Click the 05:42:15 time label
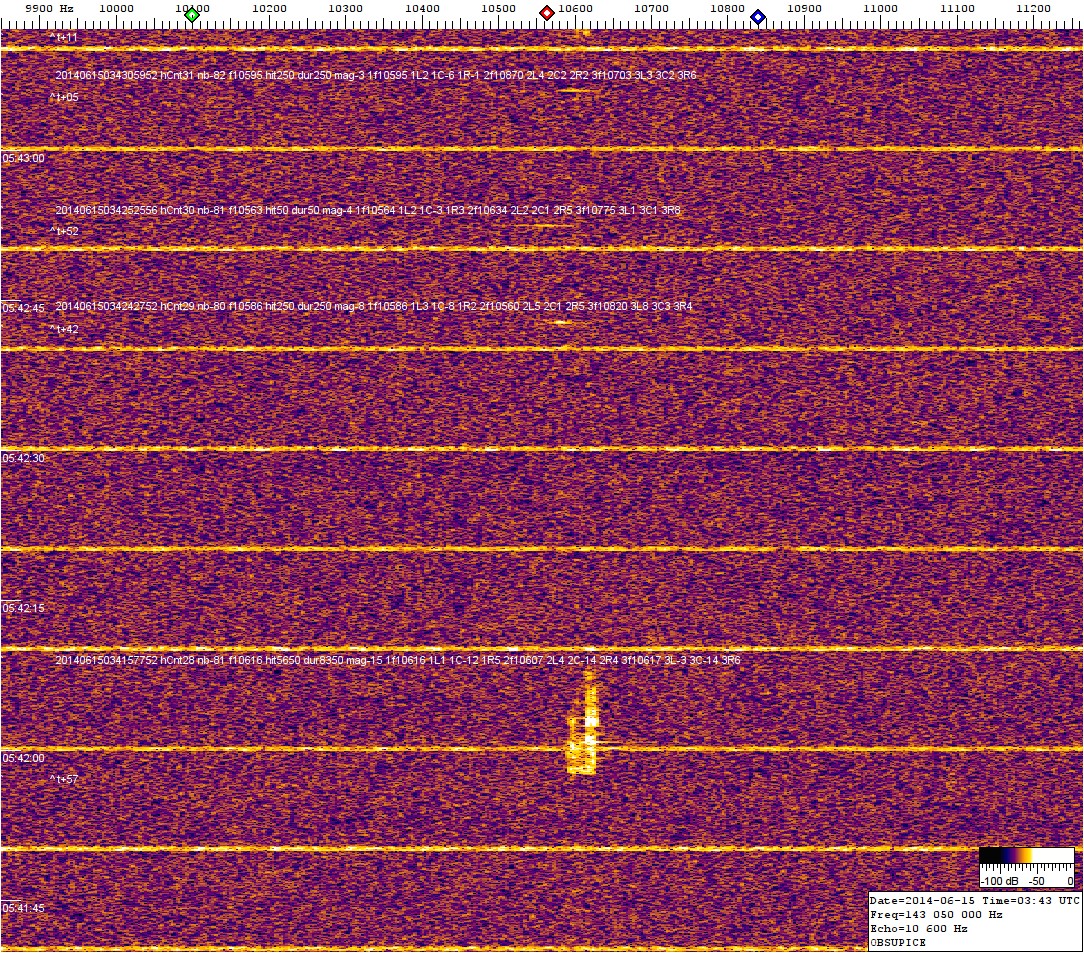 click(23, 608)
